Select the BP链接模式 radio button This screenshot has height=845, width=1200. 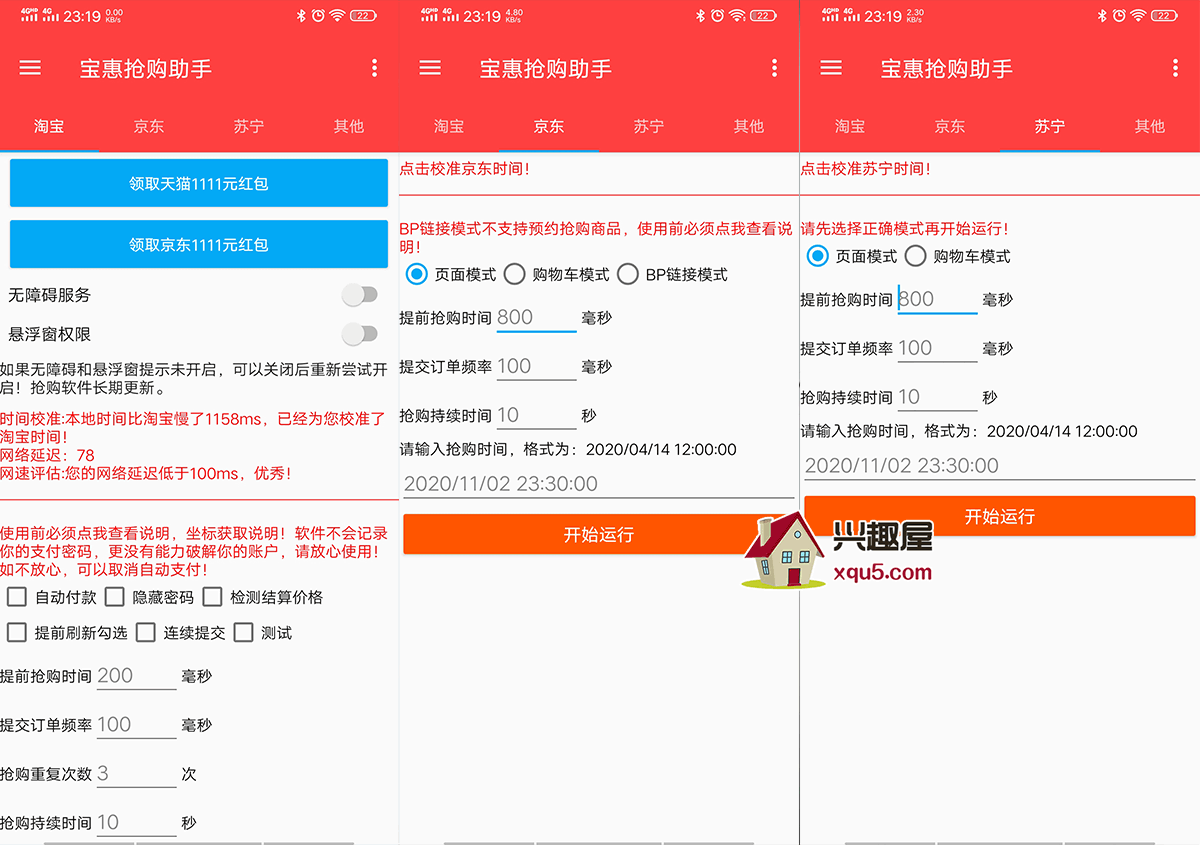tap(628, 274)
